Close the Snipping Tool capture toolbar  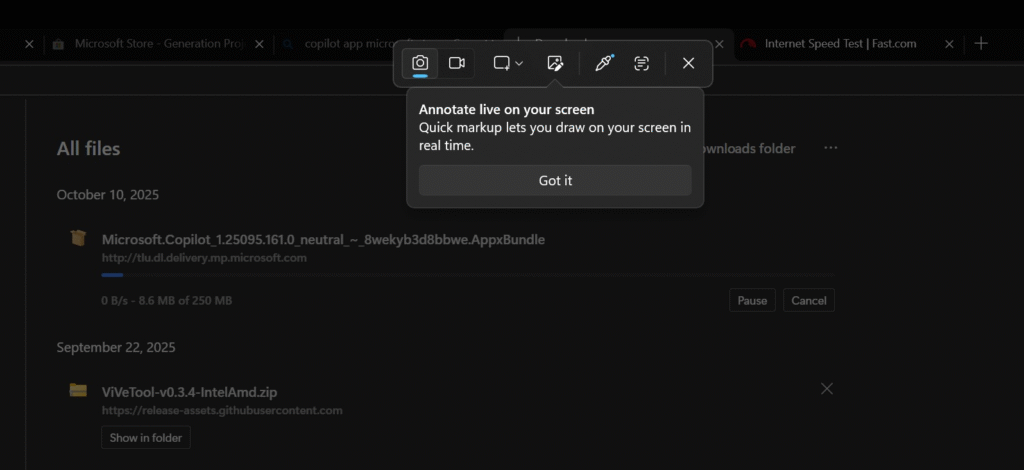coord(688,63)
